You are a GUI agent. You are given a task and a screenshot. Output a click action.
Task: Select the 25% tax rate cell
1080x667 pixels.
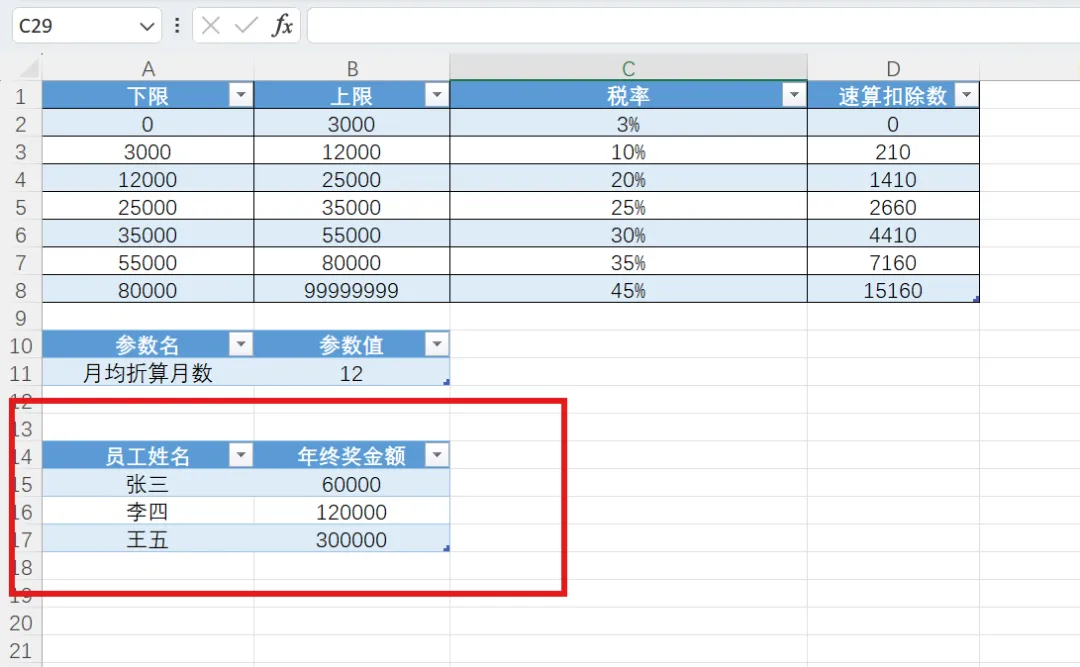(628, 207)
